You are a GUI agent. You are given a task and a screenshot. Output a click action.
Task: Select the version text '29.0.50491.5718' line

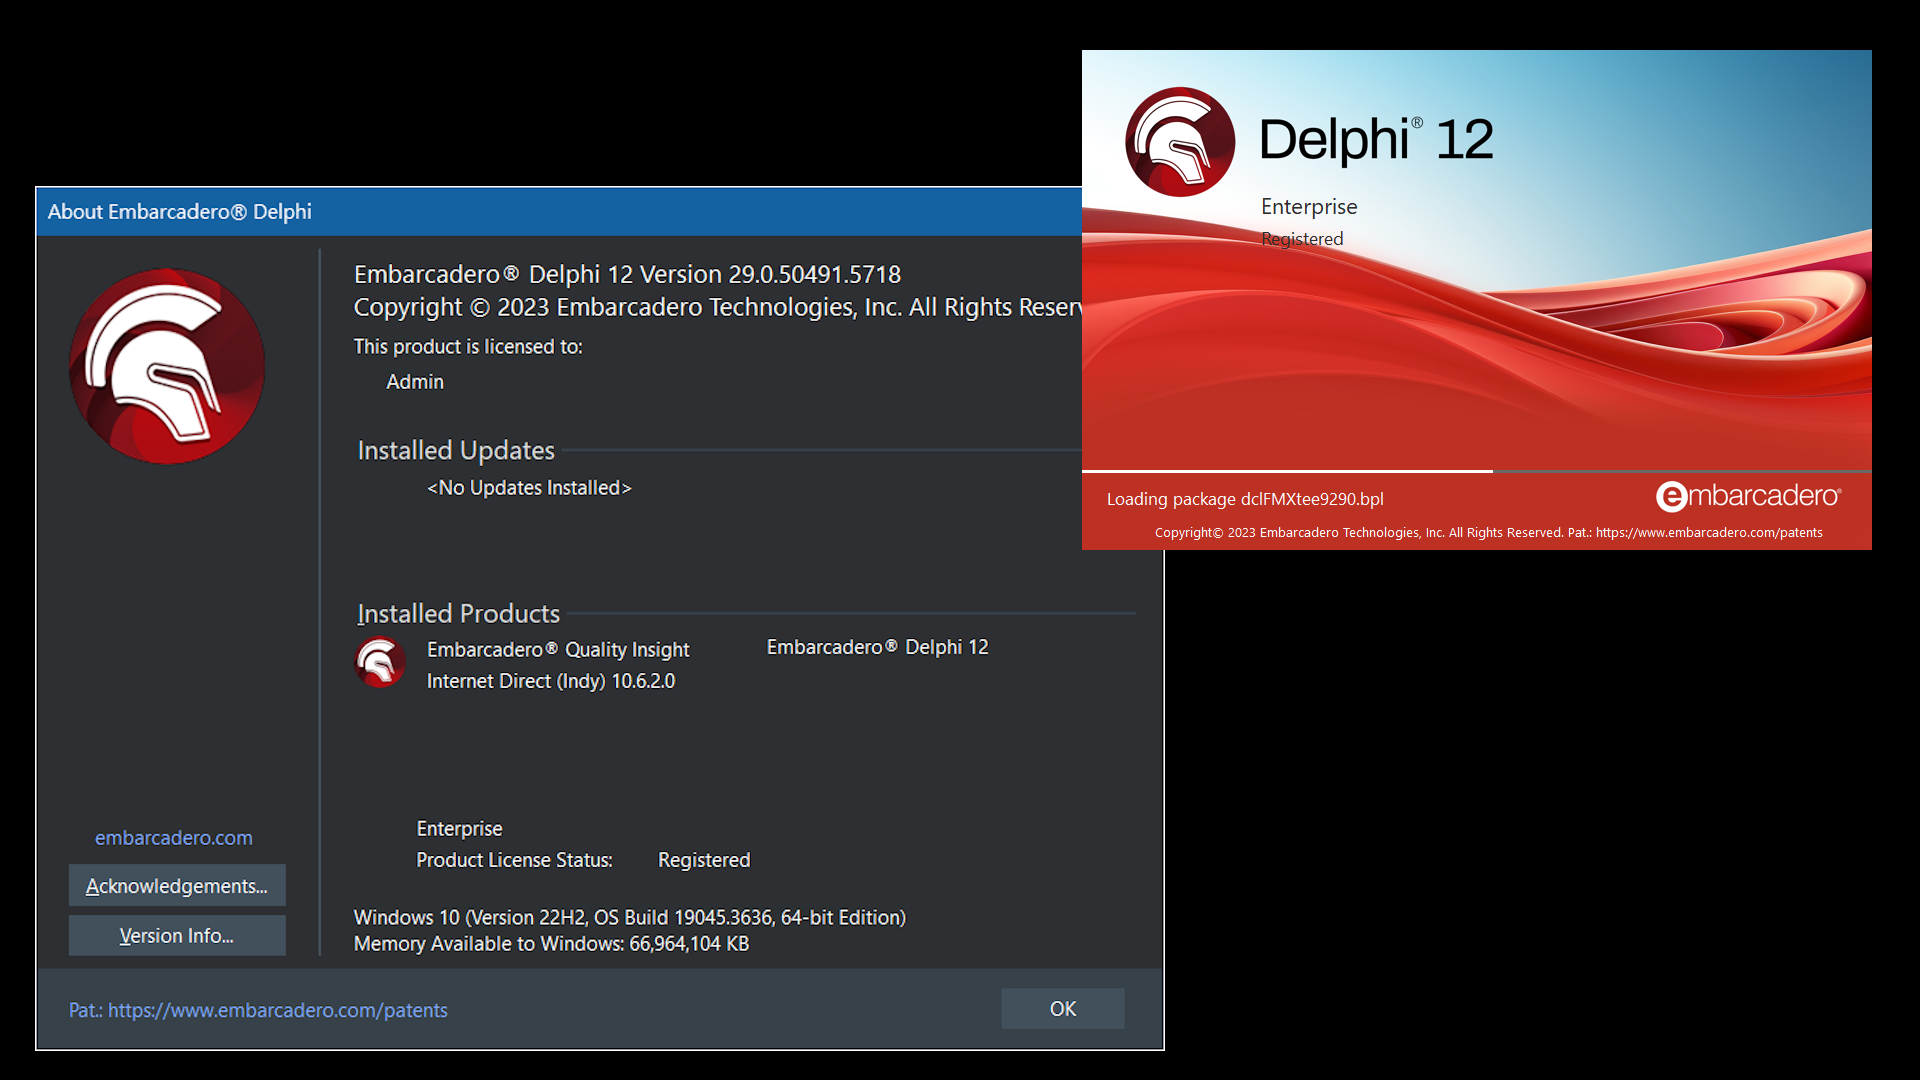628,274
